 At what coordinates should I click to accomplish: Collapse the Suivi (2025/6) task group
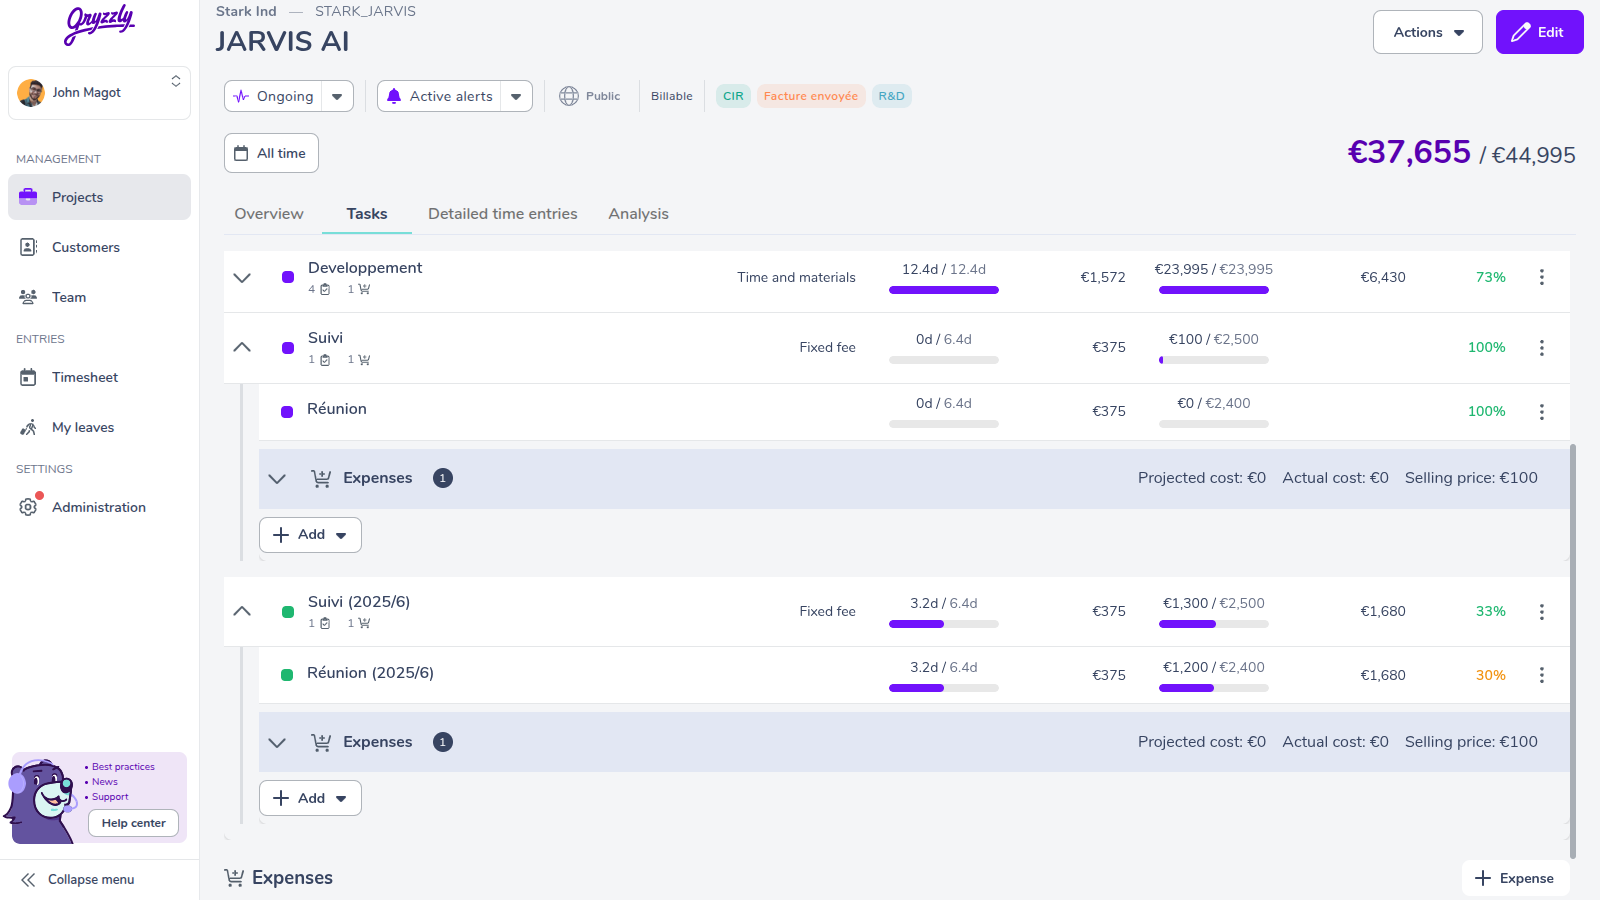click(242, 611)
